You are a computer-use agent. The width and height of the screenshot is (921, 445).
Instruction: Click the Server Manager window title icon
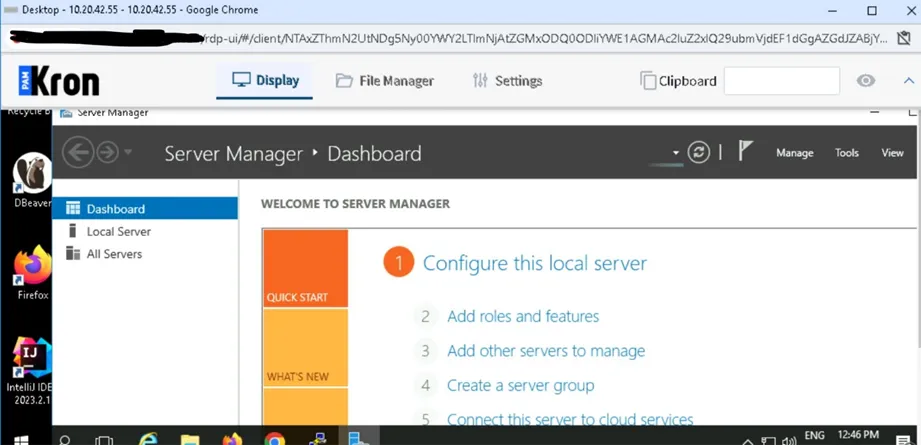point(66,112)
